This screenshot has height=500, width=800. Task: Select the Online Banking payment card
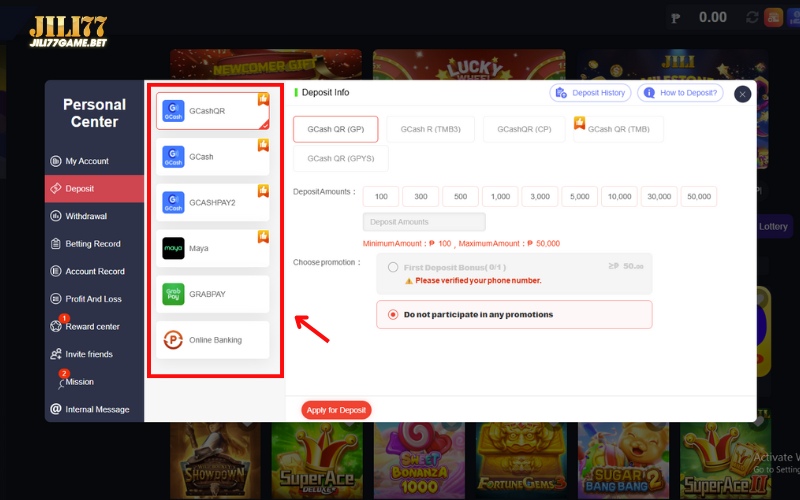pyautogui.click(x=213, y=340)
